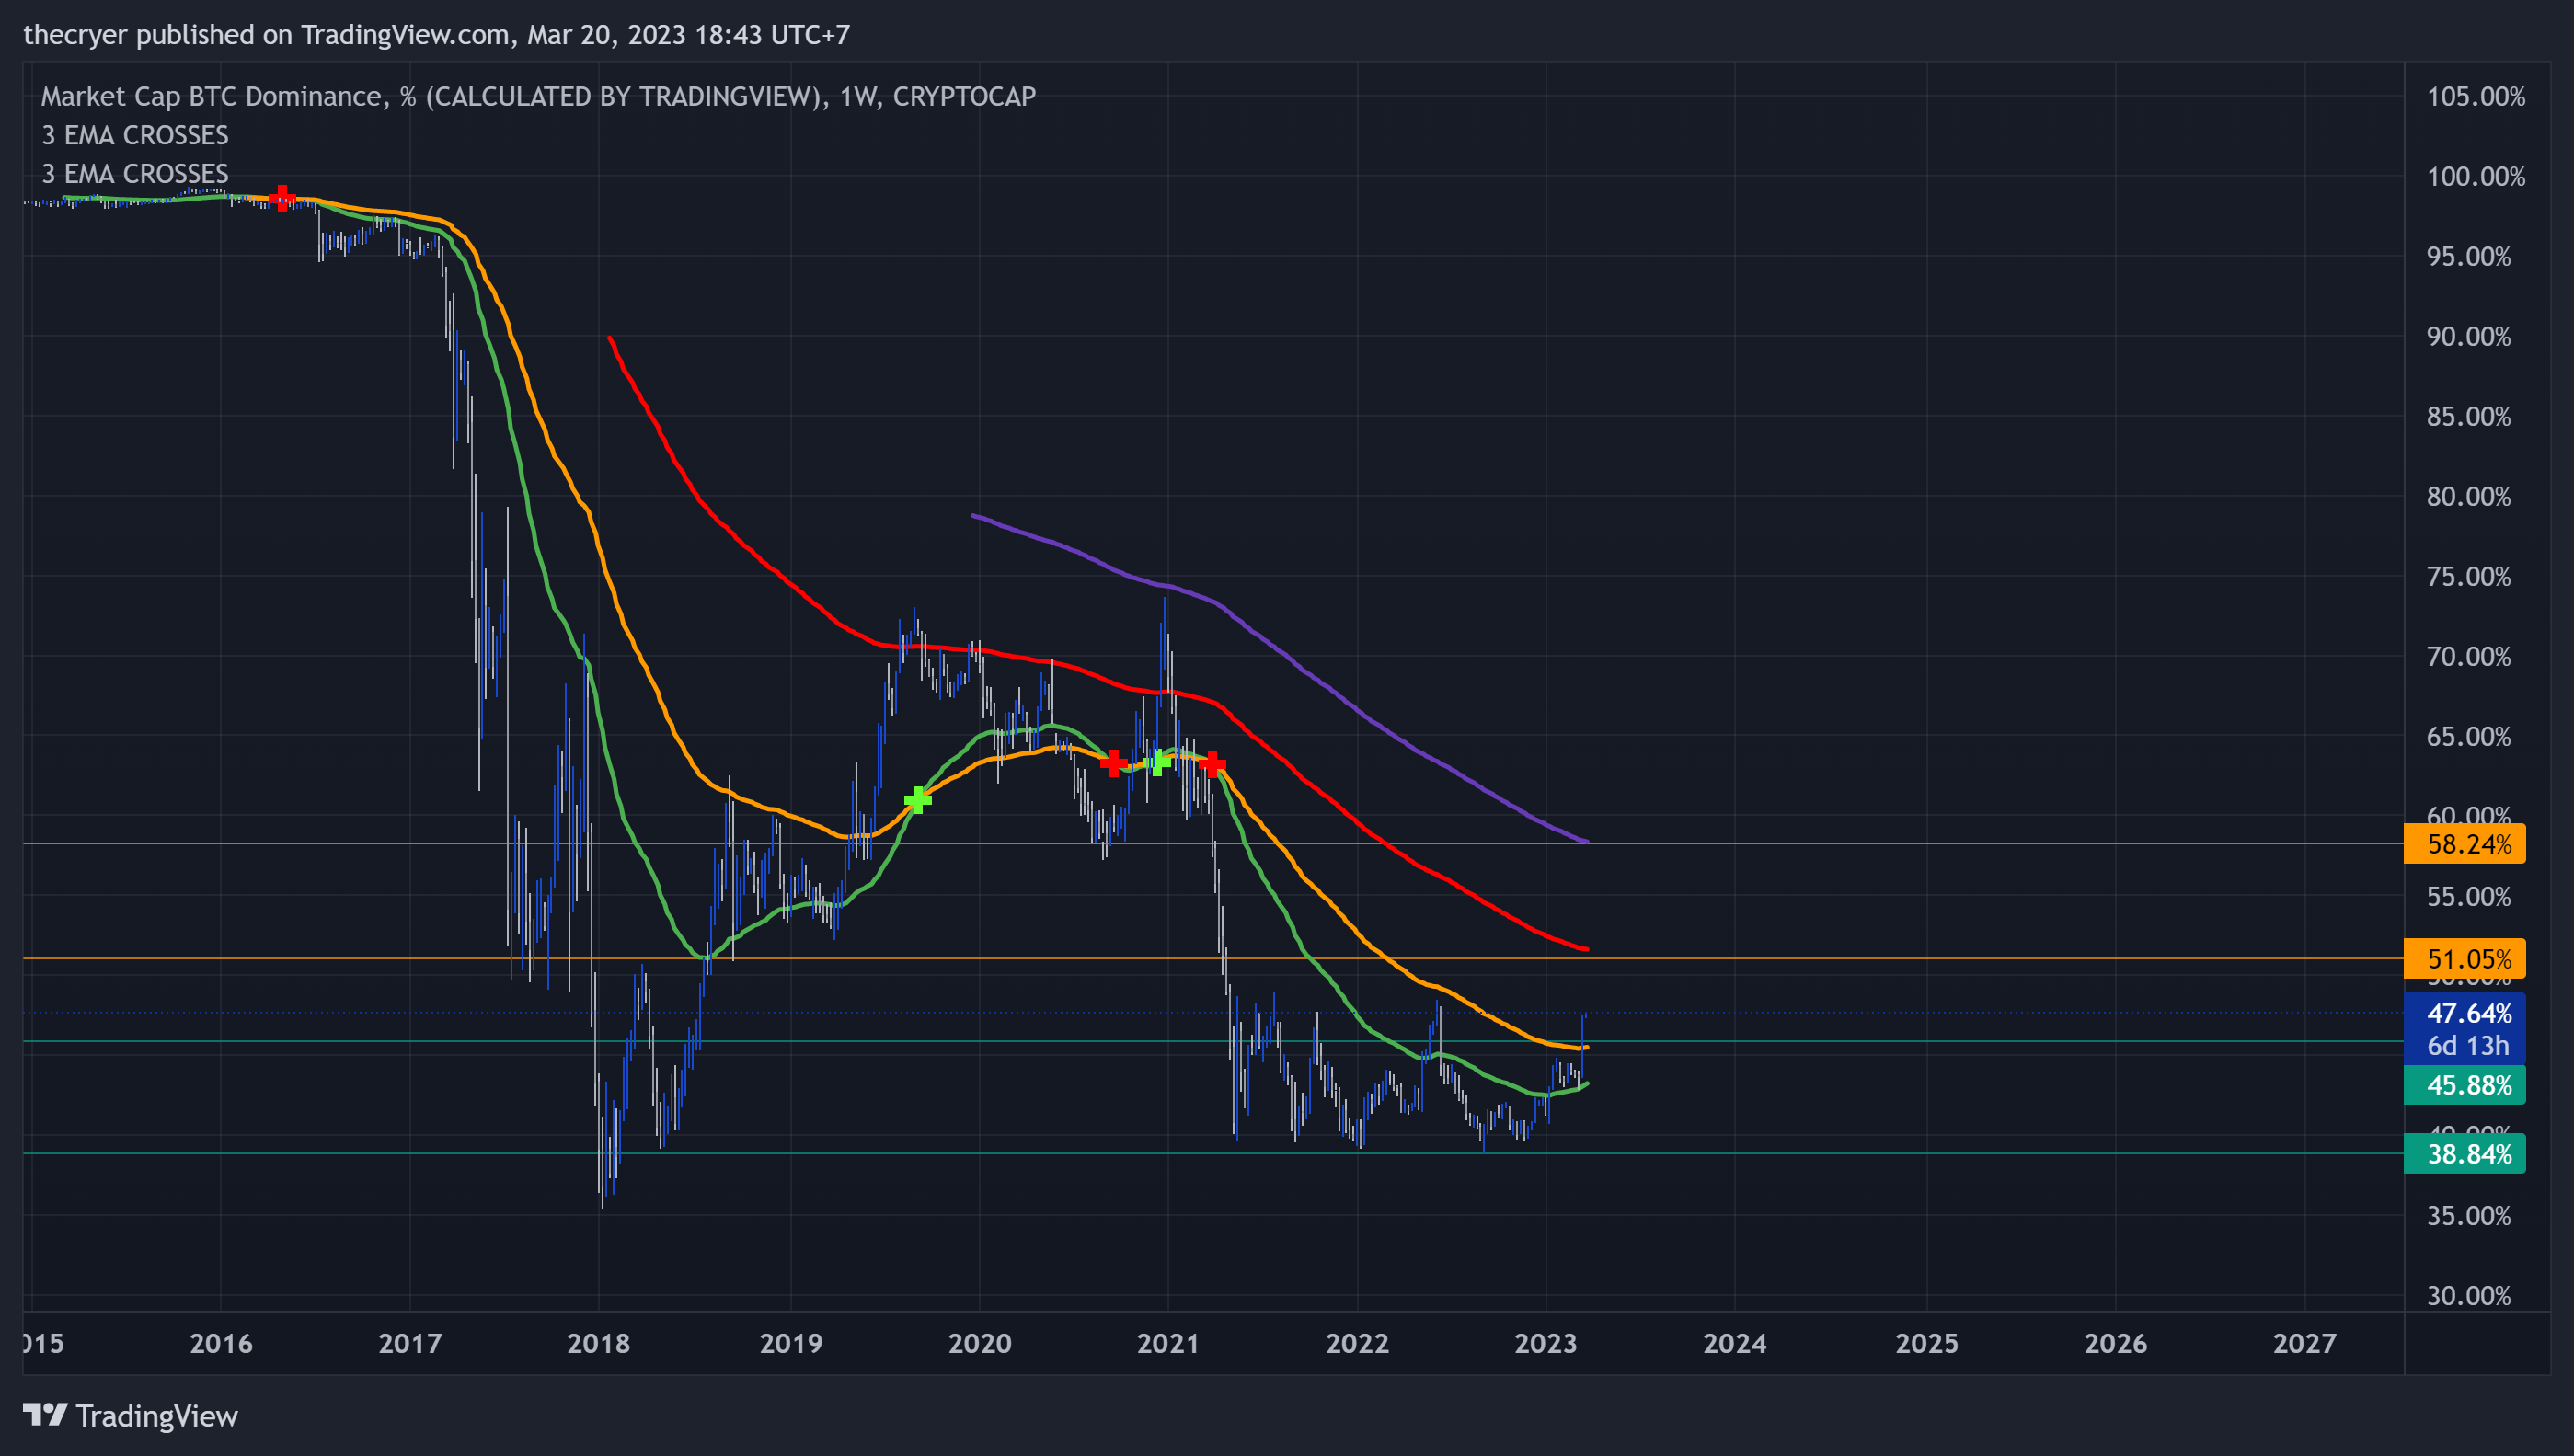Click the 2020 label on time axis

click(979, 1343)
